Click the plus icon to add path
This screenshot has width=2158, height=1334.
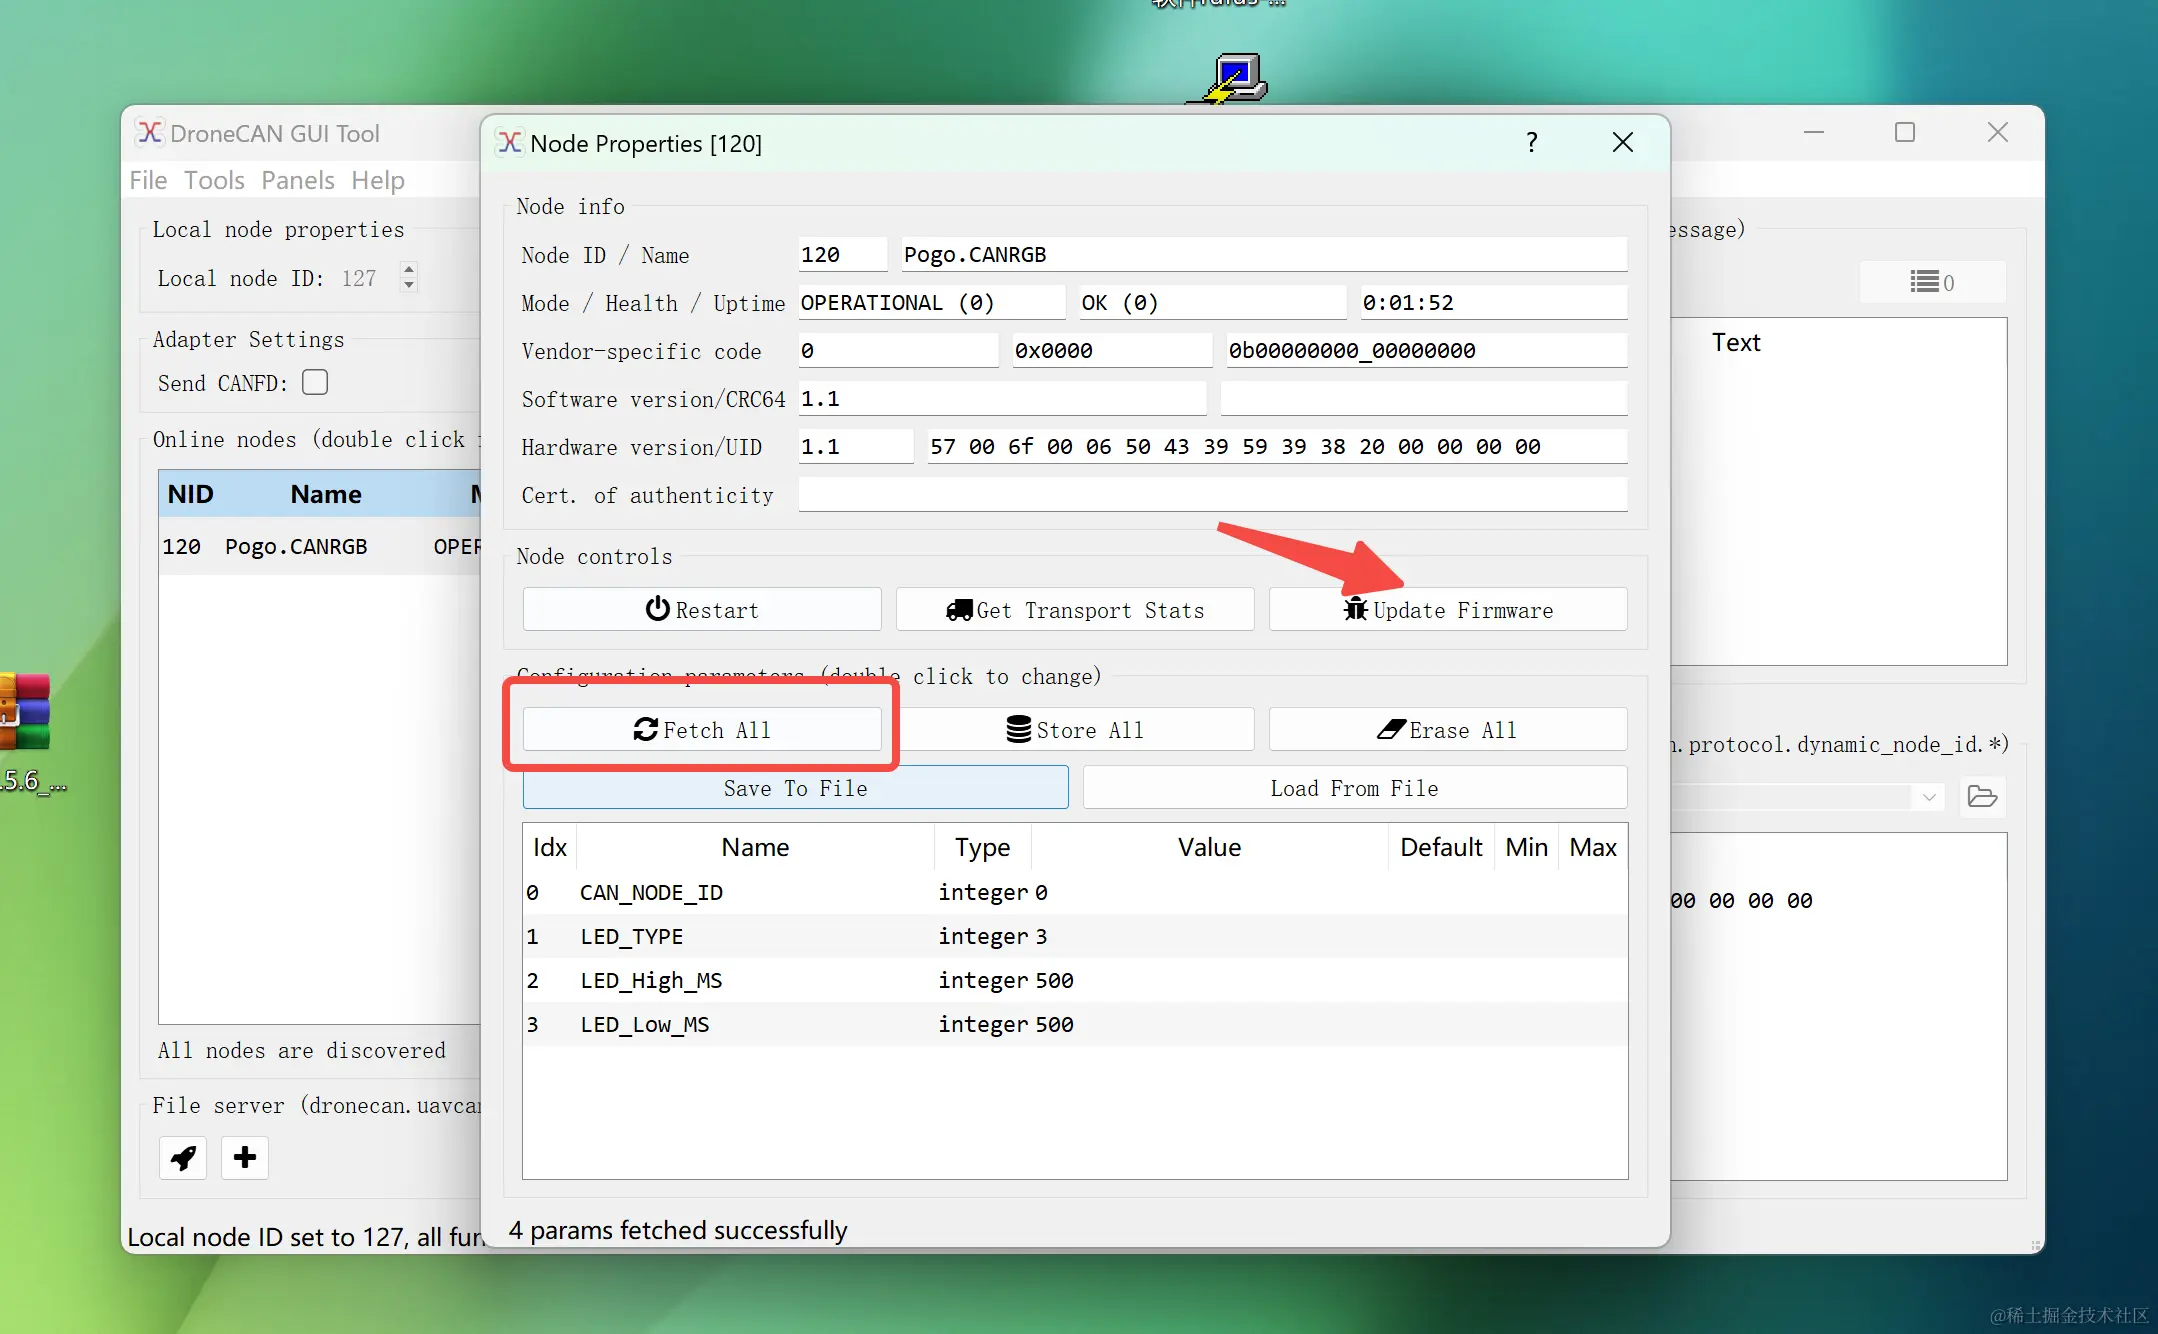245,1158
